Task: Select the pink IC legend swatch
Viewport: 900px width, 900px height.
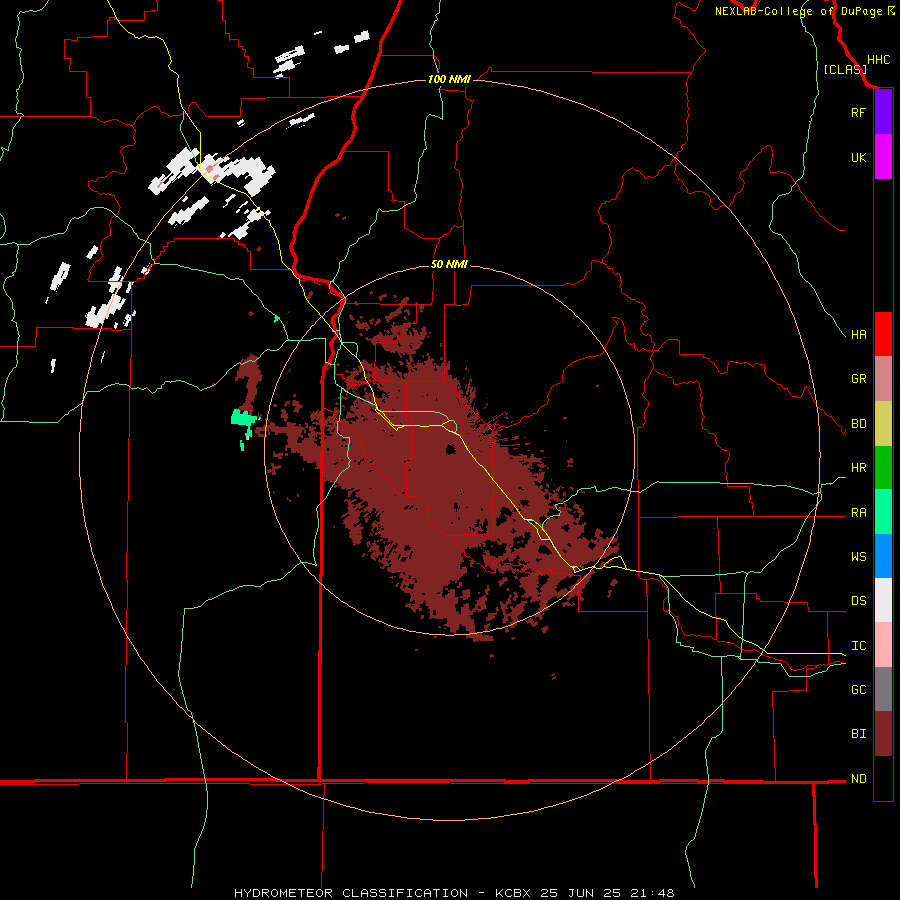Action: click(x=883, y=645)
